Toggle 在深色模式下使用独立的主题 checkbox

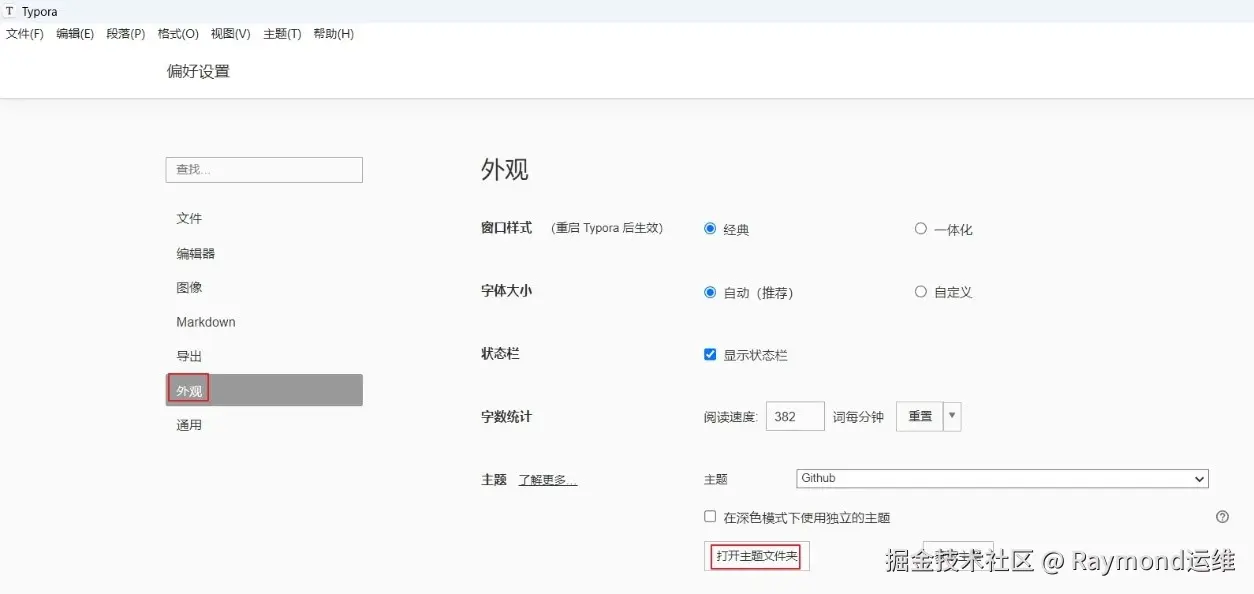tap(710, 517)
